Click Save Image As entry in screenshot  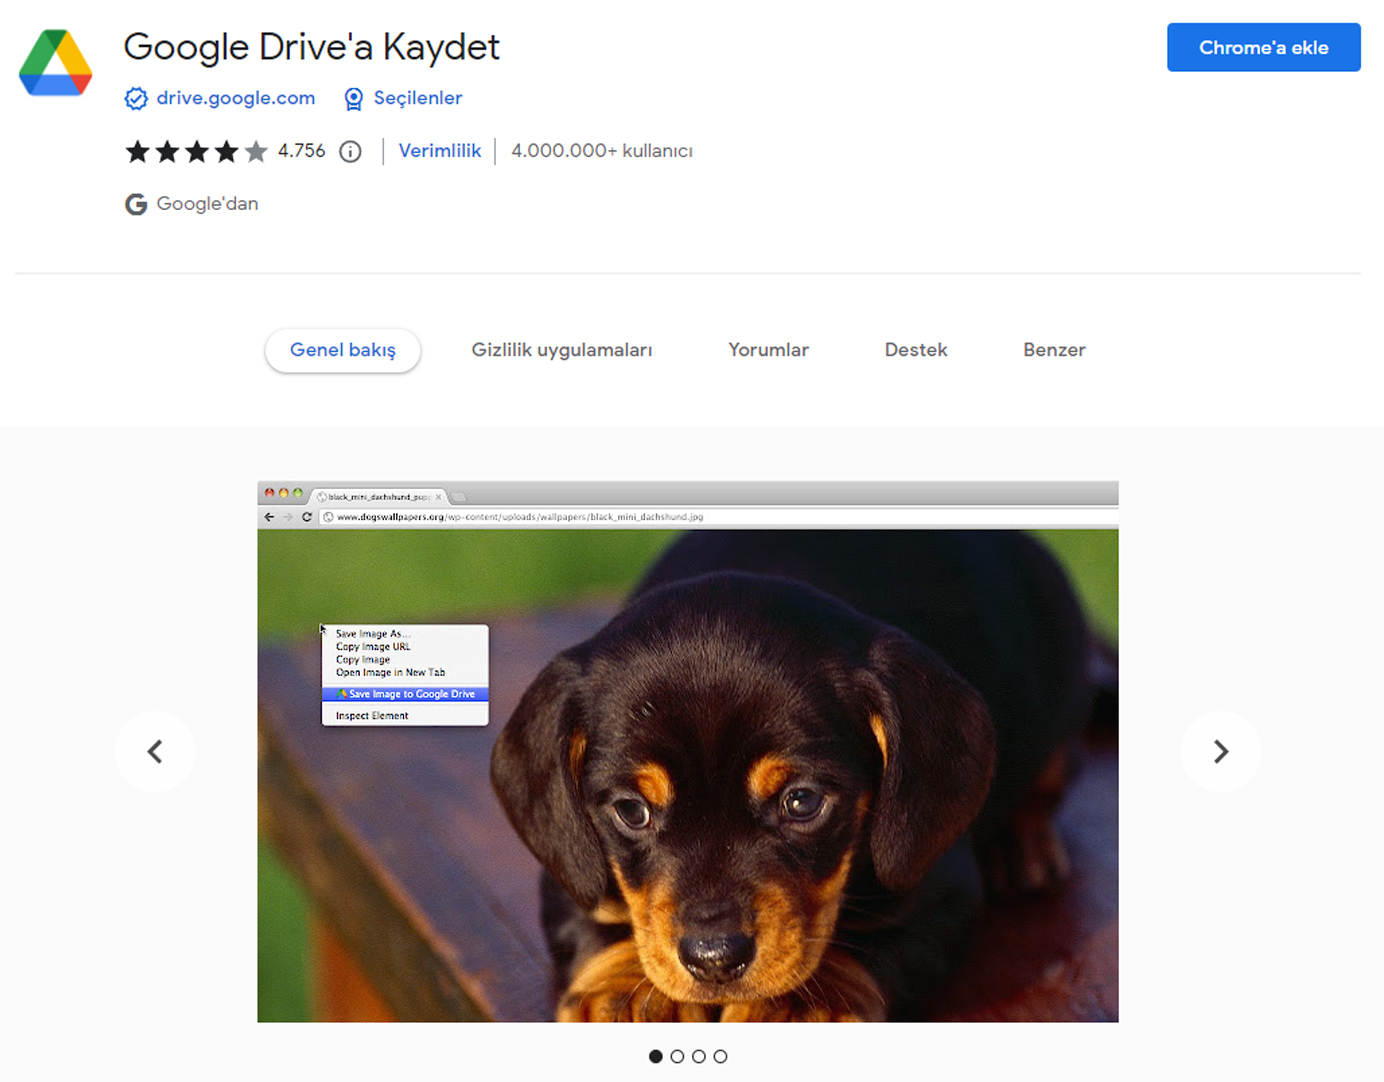click(373, 634)
